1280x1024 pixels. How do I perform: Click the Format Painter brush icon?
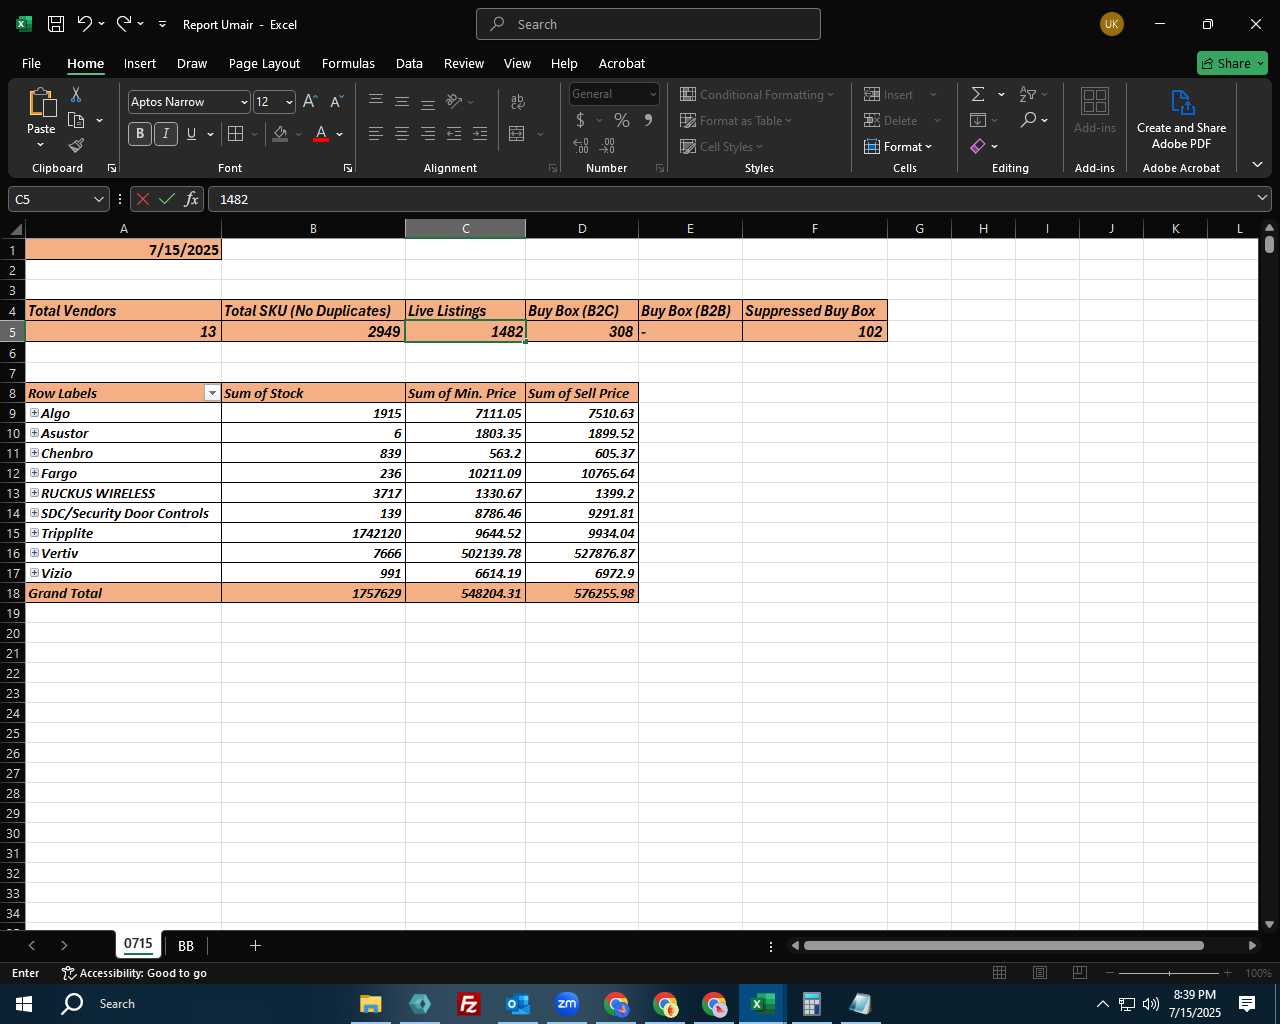tap(76, 146)
